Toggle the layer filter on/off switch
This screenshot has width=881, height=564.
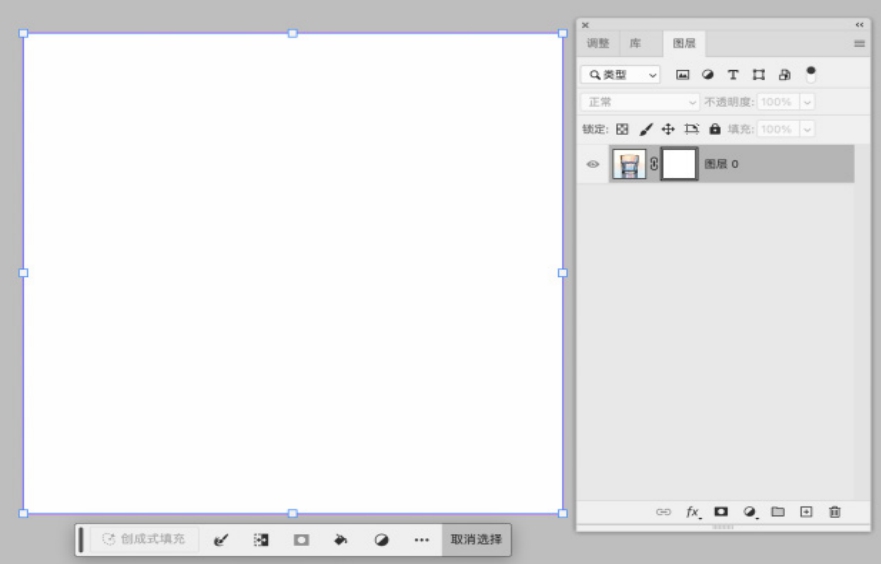coord(810,73)
